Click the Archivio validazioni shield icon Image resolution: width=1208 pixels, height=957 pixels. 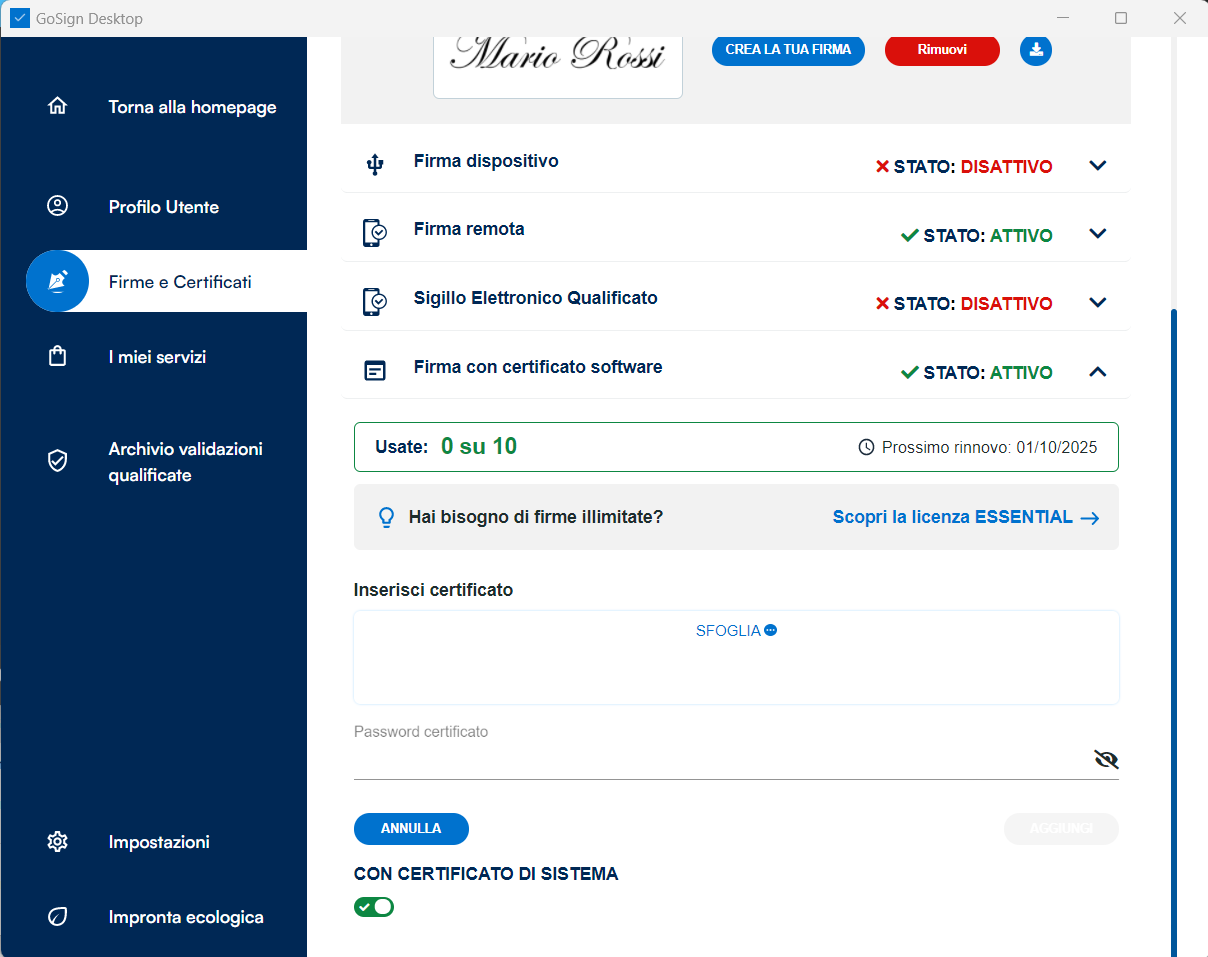(58, 461)
